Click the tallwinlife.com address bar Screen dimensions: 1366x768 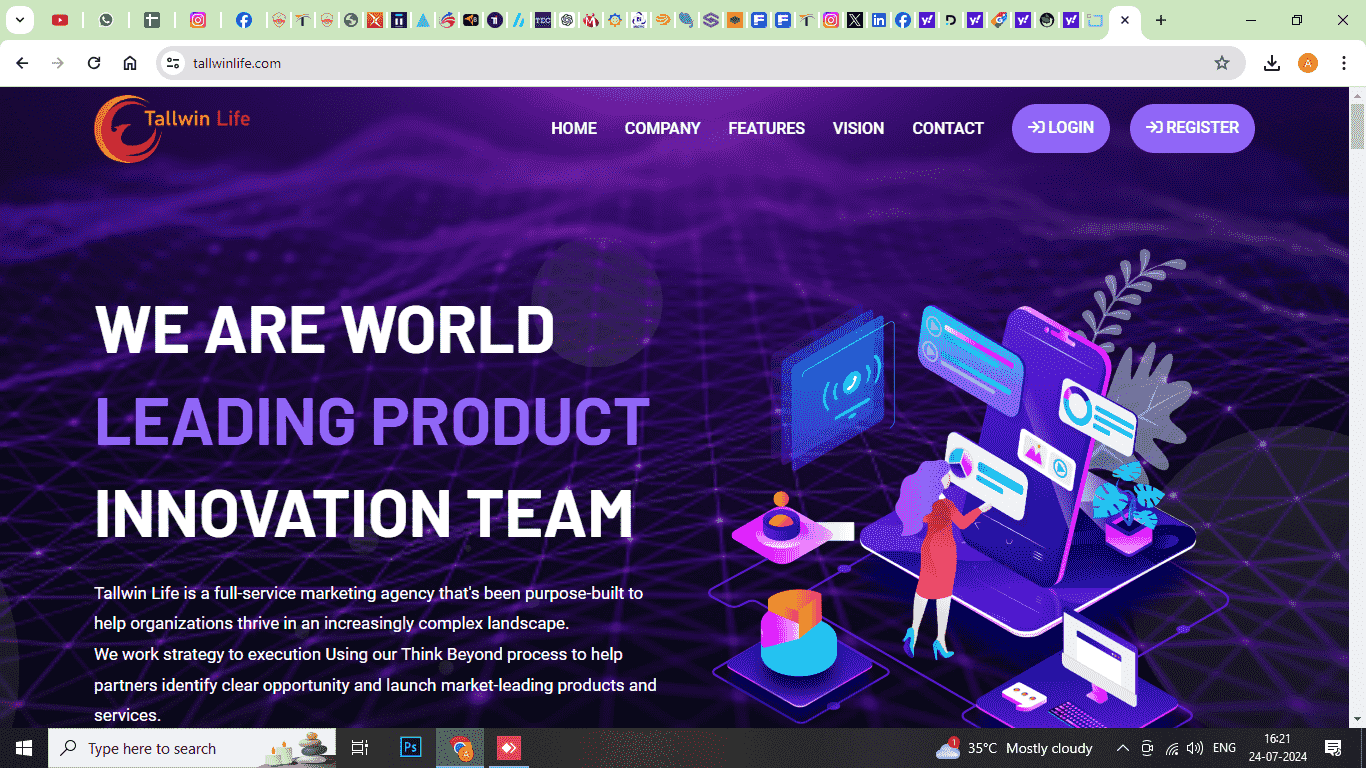point(700,63)
